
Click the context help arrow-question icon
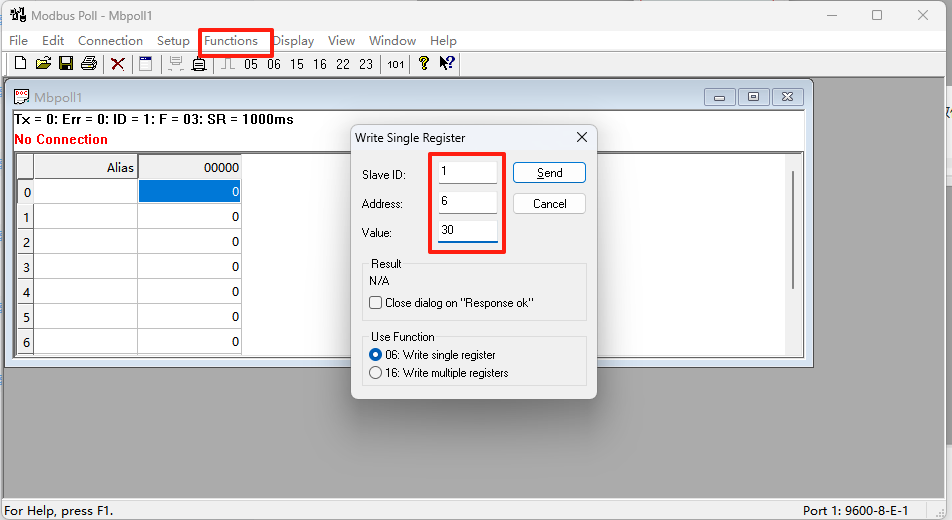point(447,63)
